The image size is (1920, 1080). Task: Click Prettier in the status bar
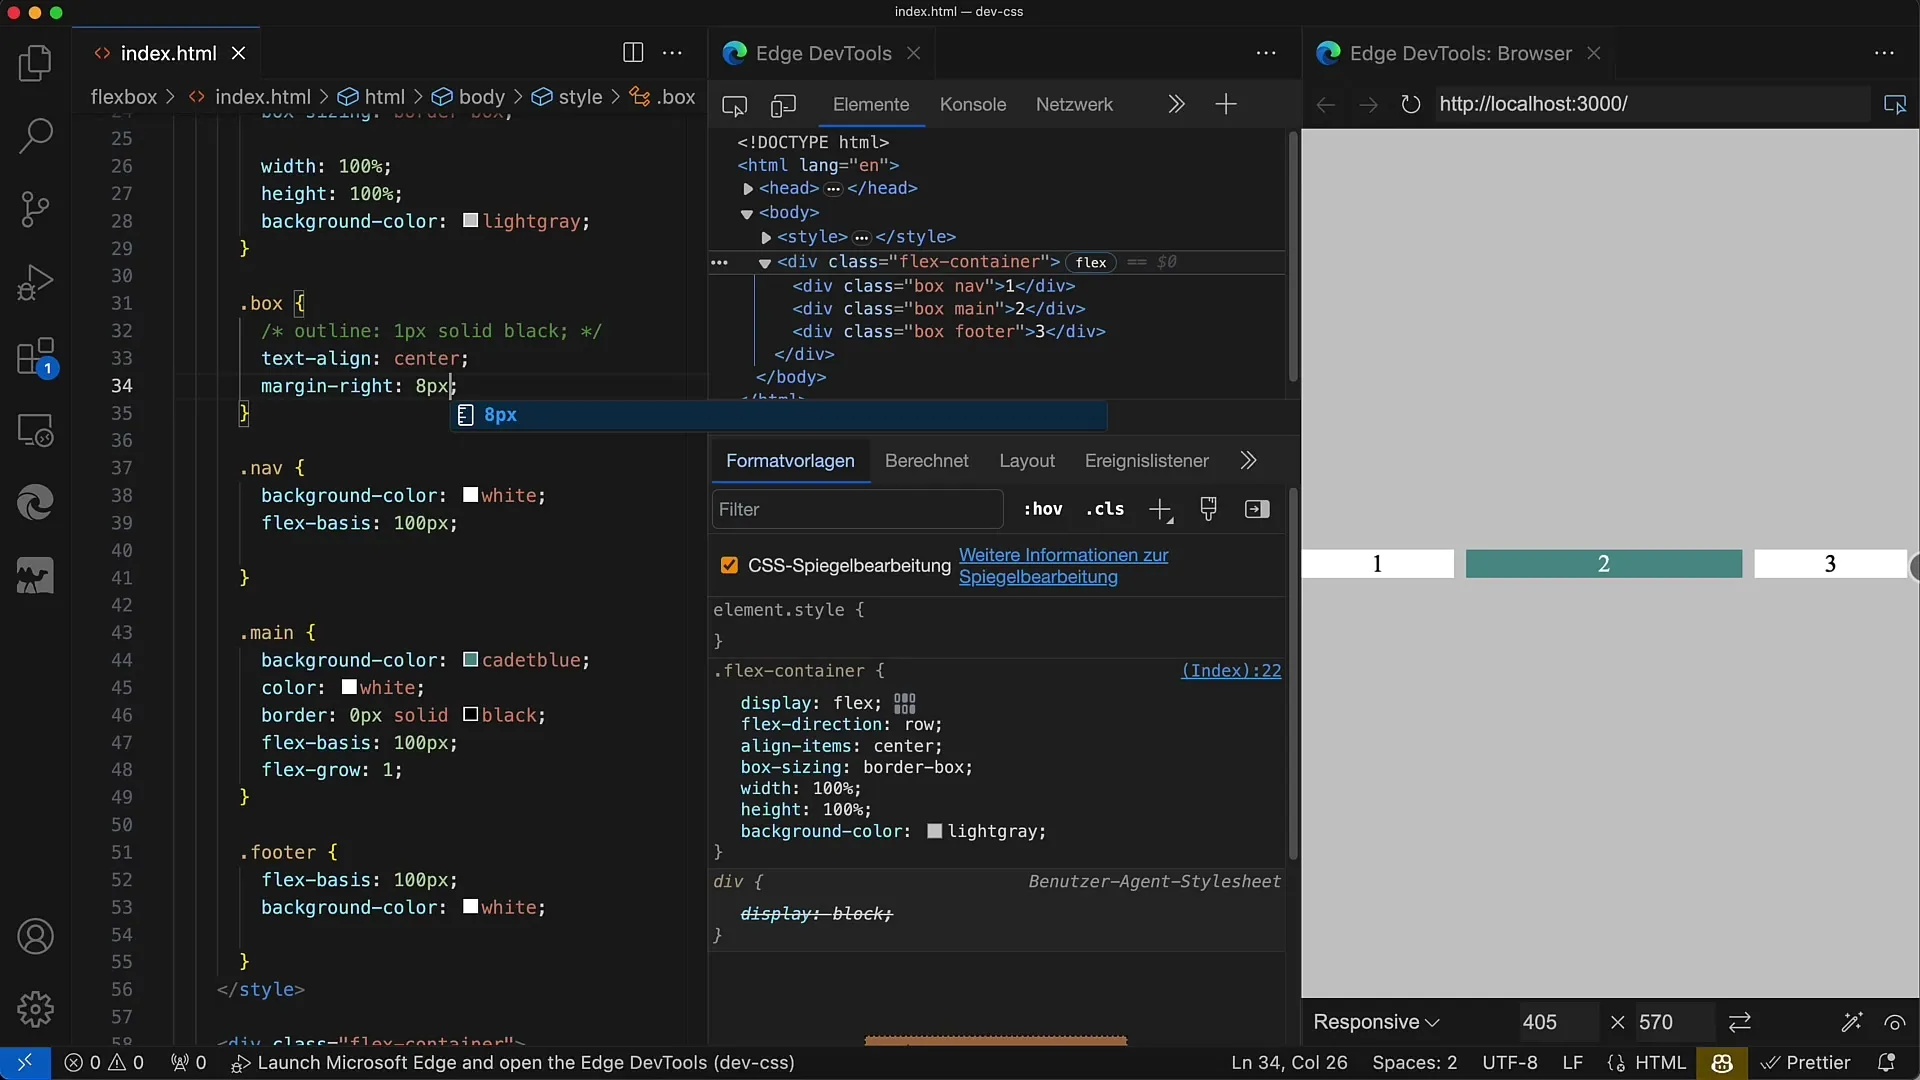pos(1806,1063)
